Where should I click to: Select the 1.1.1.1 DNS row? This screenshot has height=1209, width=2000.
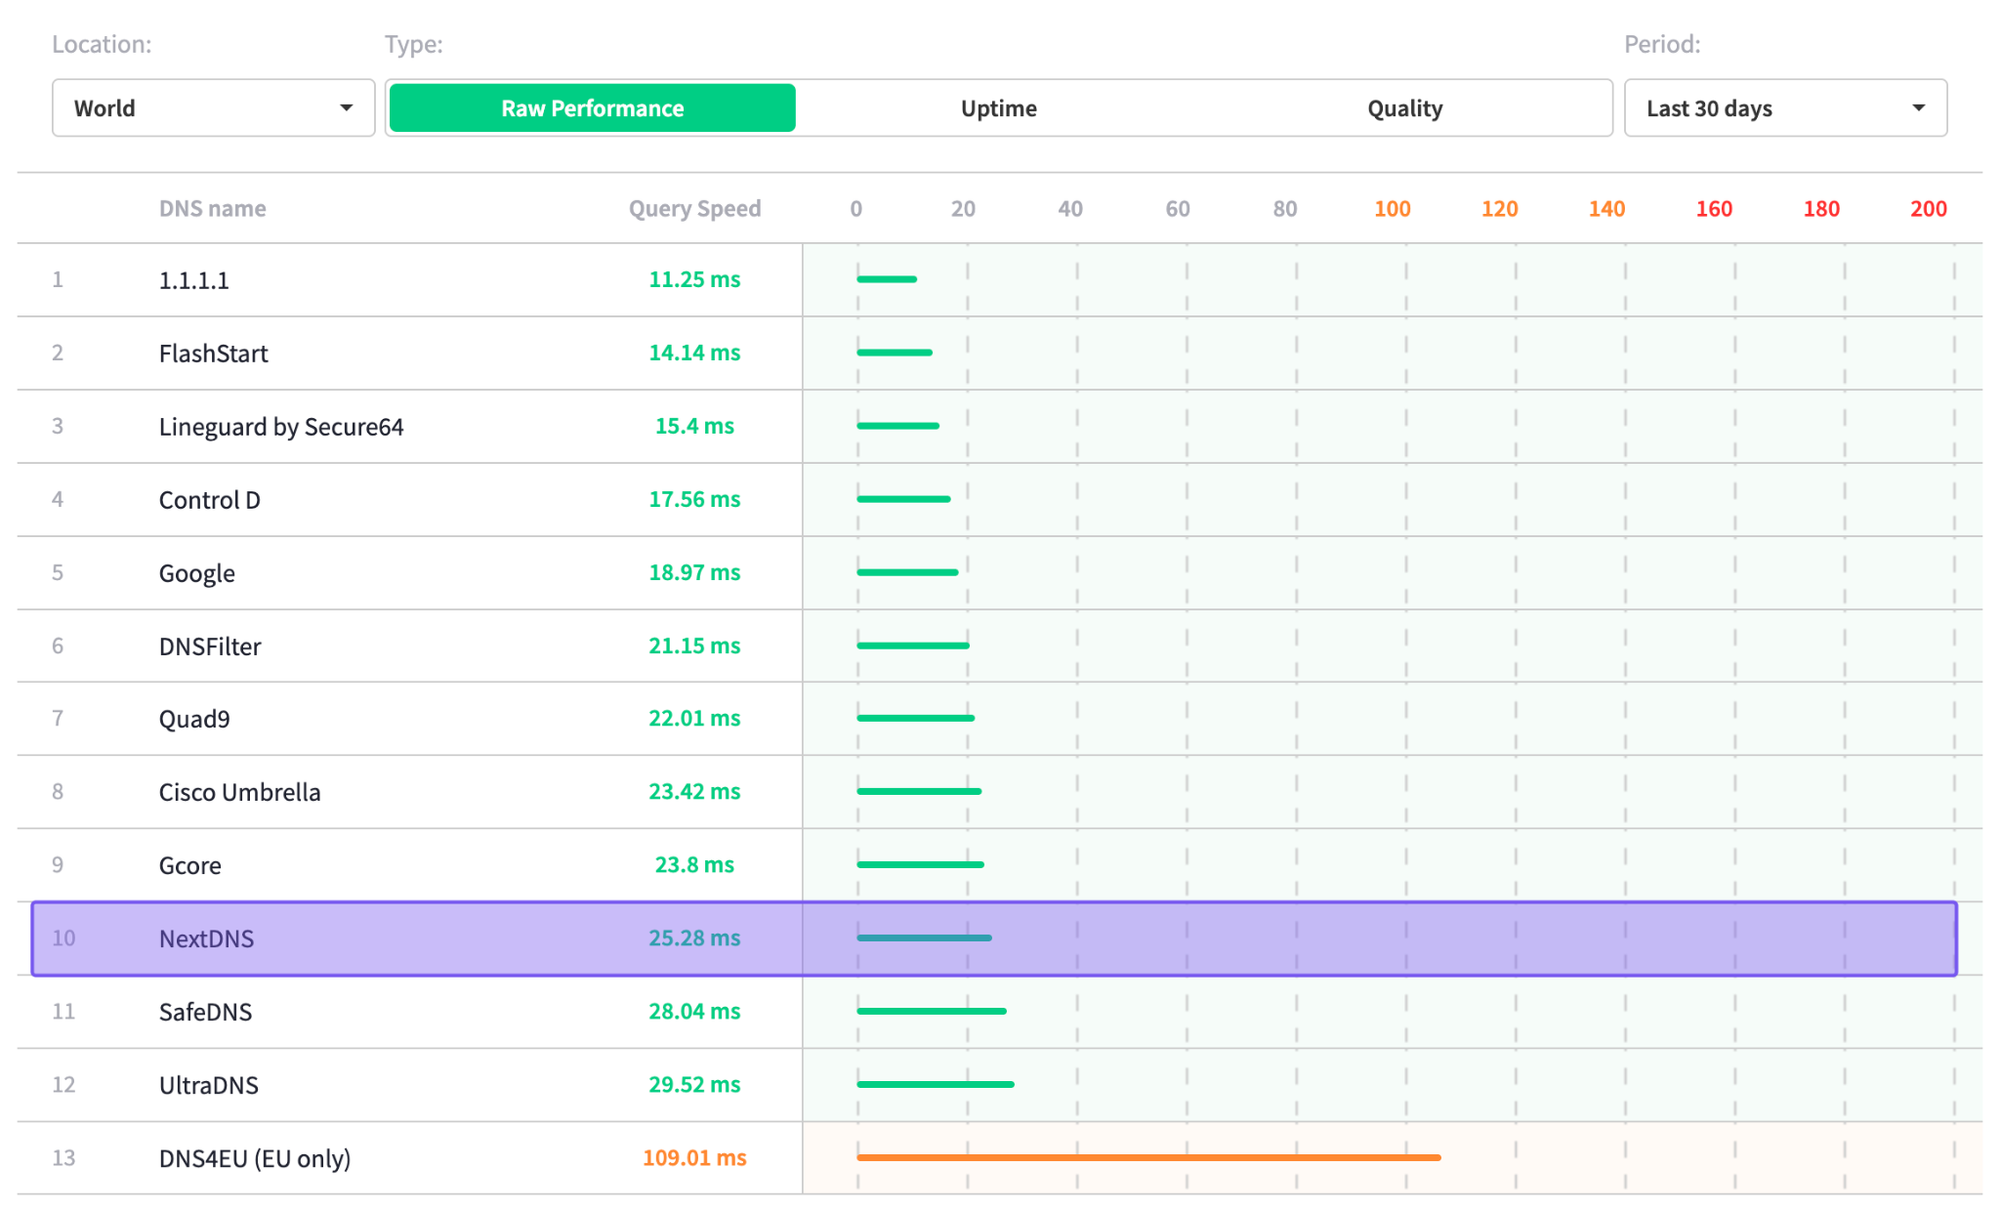[194, 280]
